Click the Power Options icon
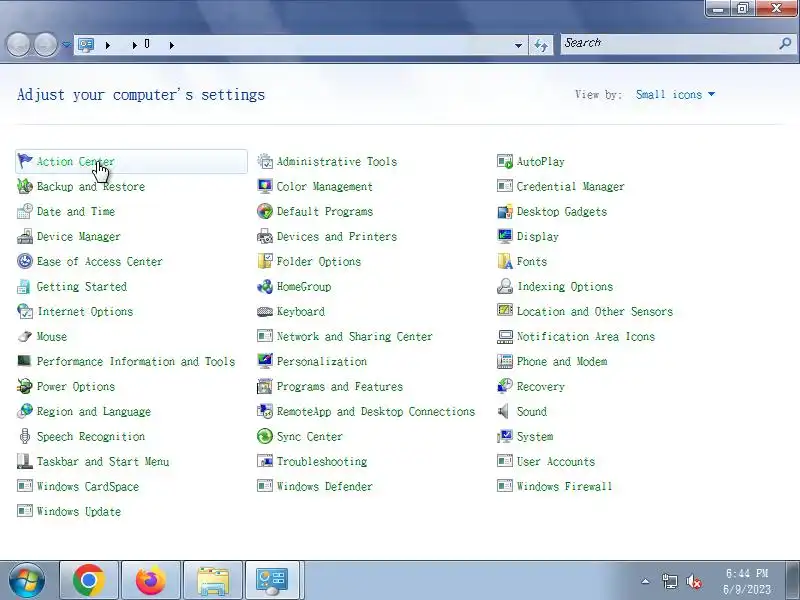 coord(24,386)
